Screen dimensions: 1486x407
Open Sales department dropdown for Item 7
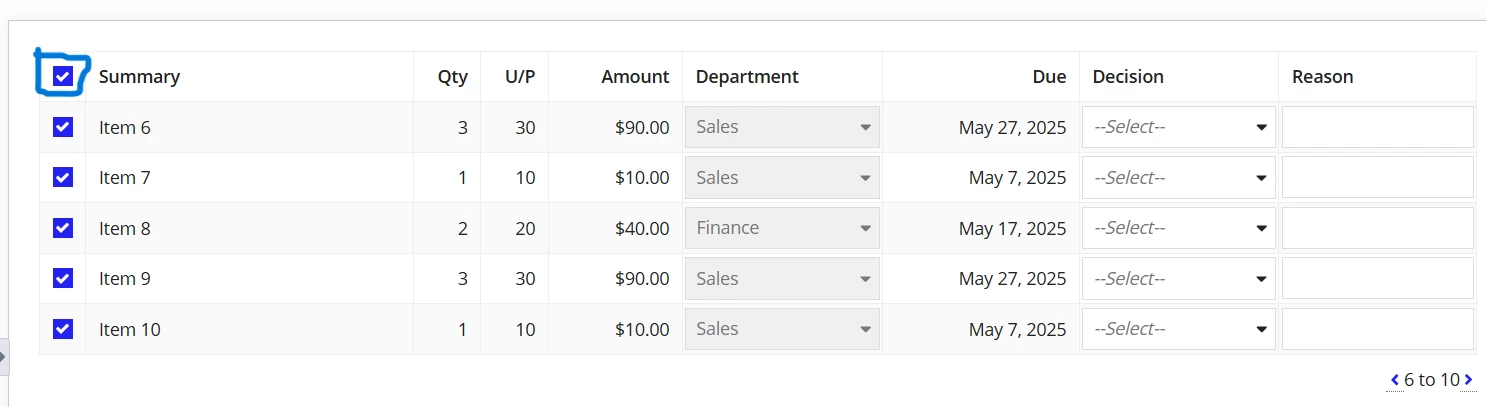(782, 178)
